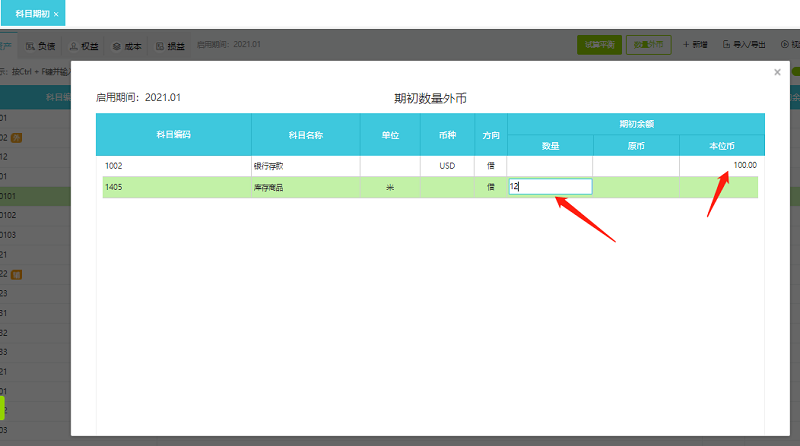This screenshot has height=446, width=800.
Task: Select the 科目期初 tab
Action: click(33, 14)
